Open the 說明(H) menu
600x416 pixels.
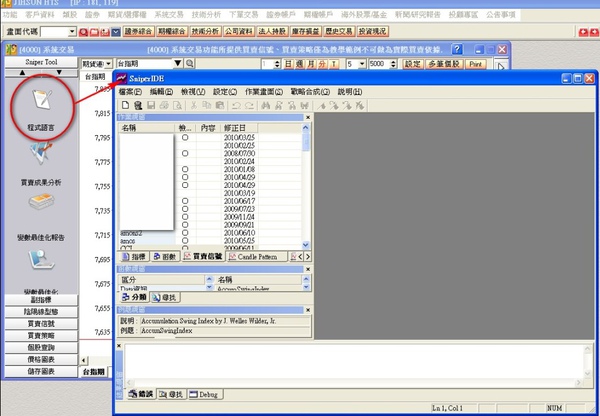[x=350, y=92]
